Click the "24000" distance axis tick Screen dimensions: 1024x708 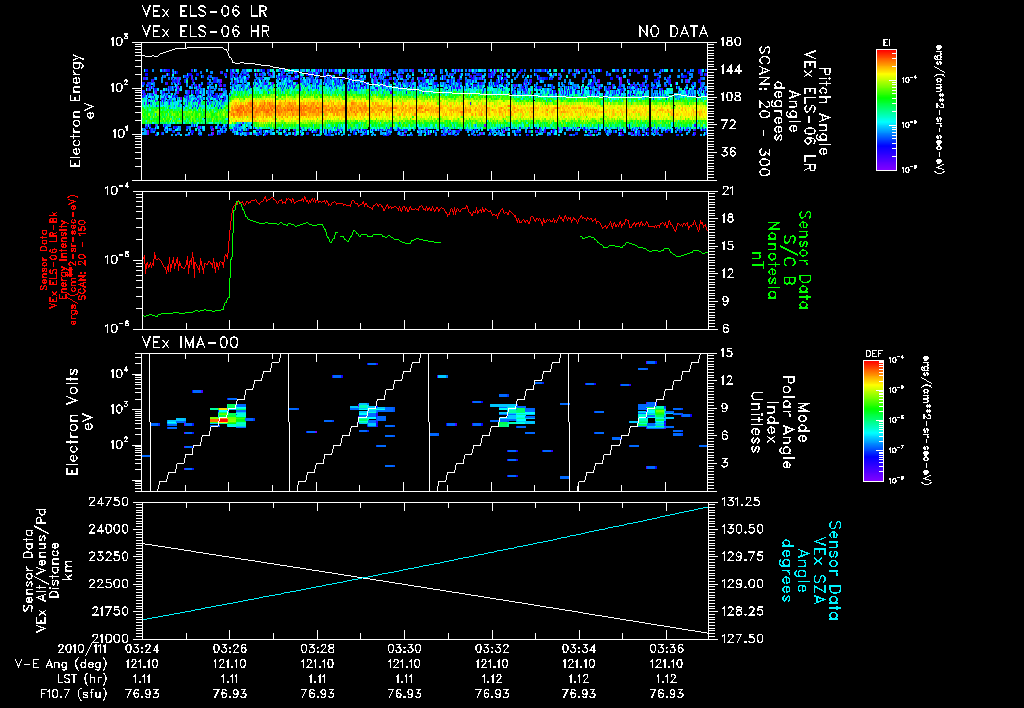pyautogui.click(x=108, y=529)
